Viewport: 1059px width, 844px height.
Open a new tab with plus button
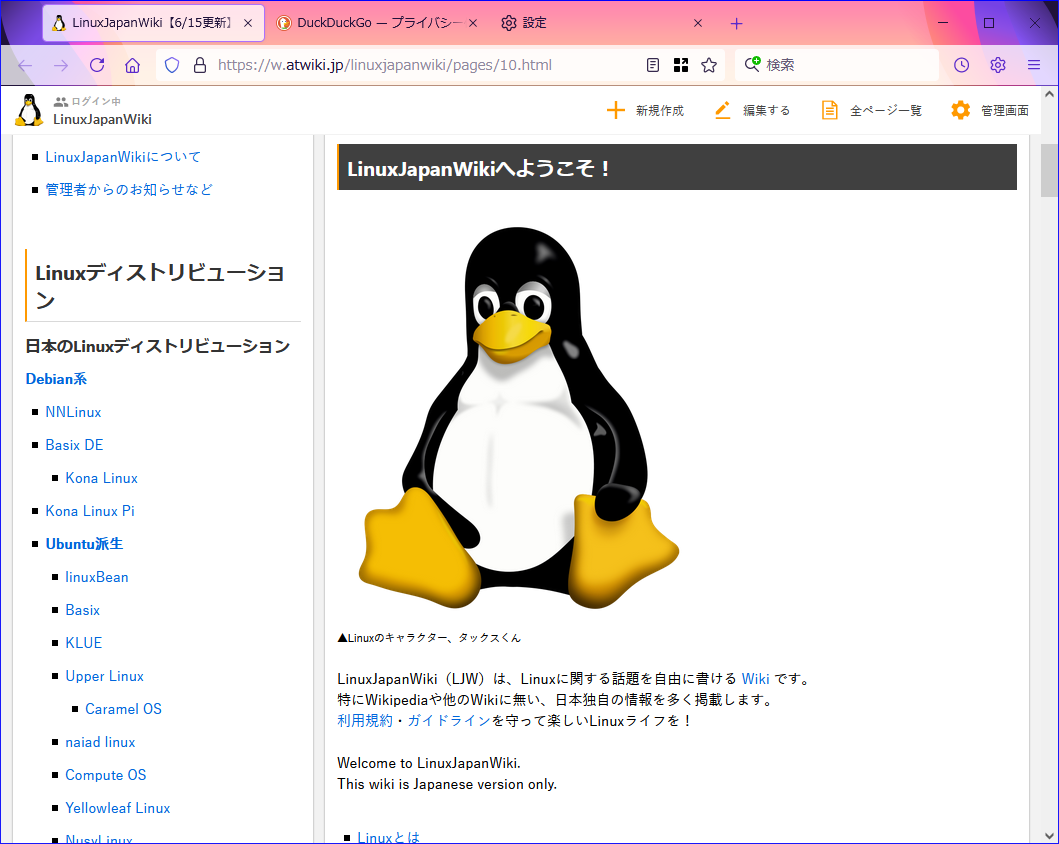(x=736, y=24)
